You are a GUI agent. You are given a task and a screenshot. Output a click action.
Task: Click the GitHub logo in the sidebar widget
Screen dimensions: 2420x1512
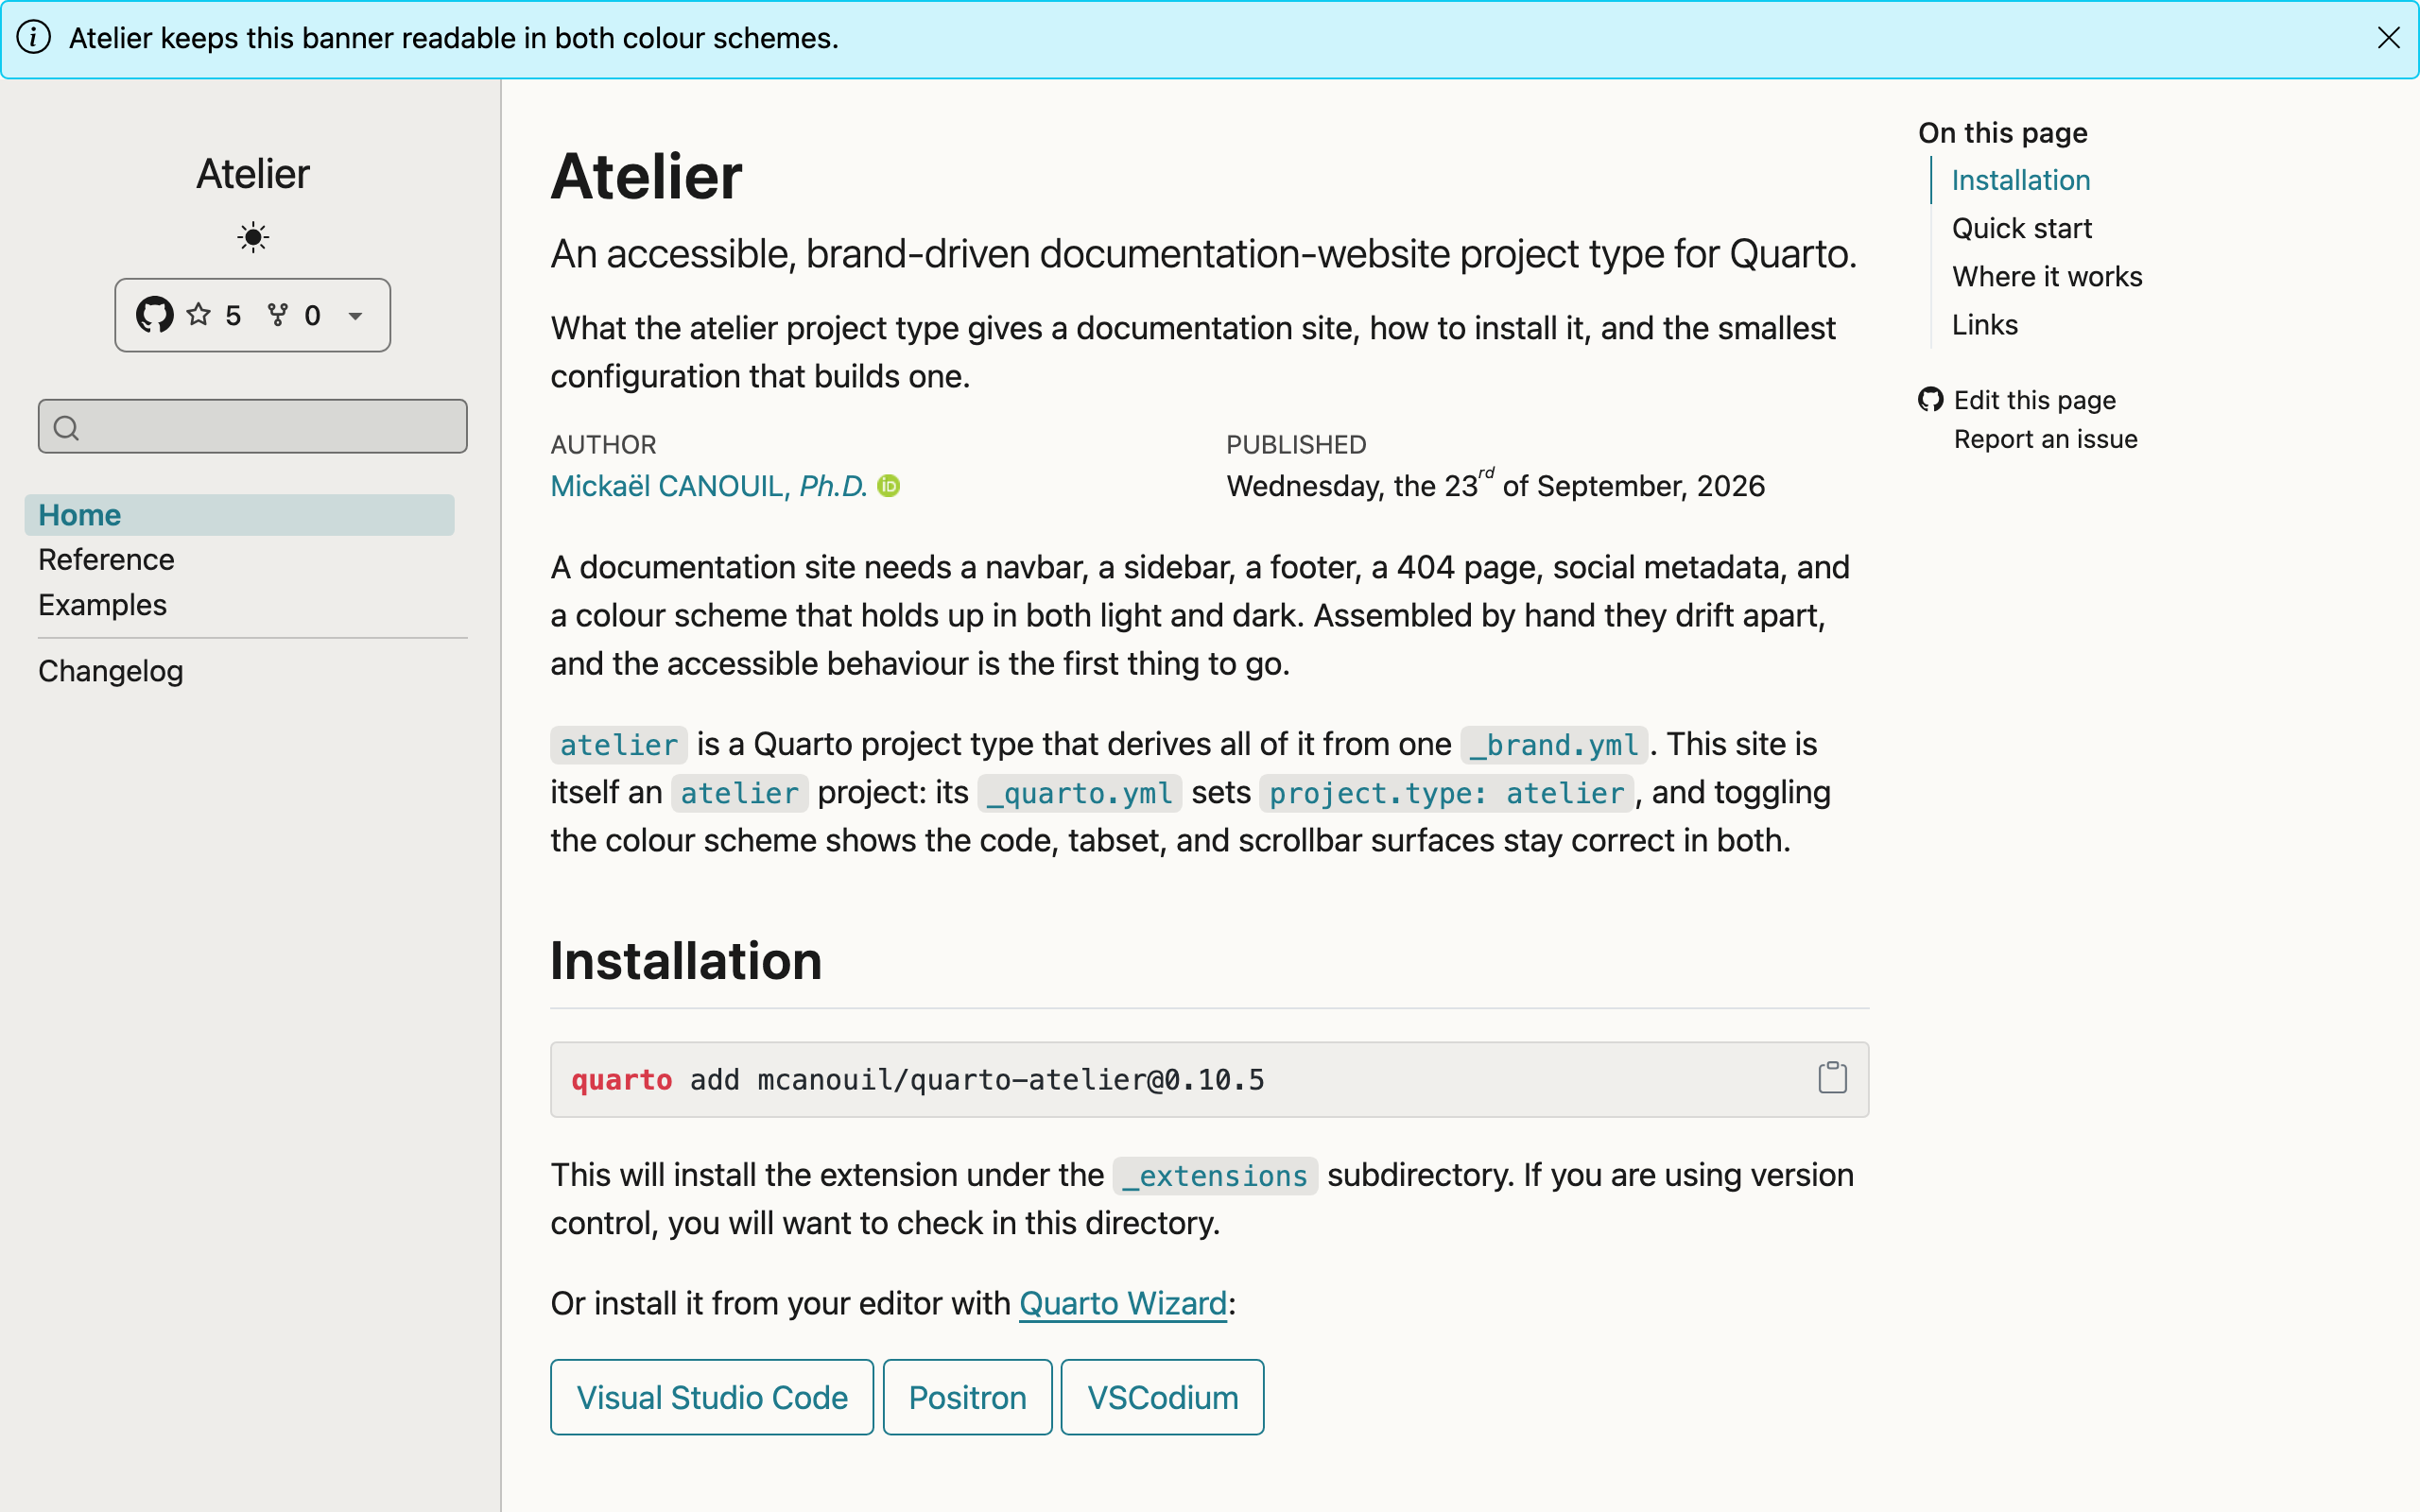(155, 315)
